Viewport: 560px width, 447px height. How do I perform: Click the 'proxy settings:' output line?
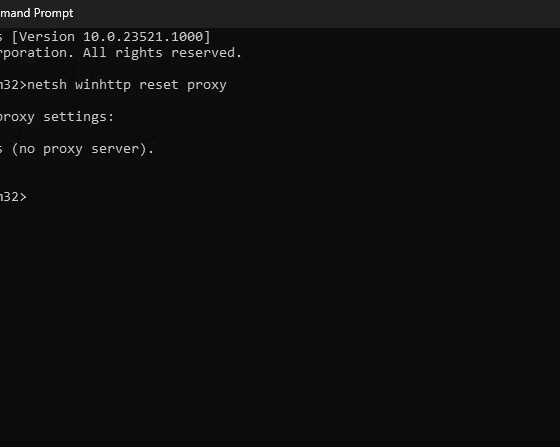tap(57, 117)
